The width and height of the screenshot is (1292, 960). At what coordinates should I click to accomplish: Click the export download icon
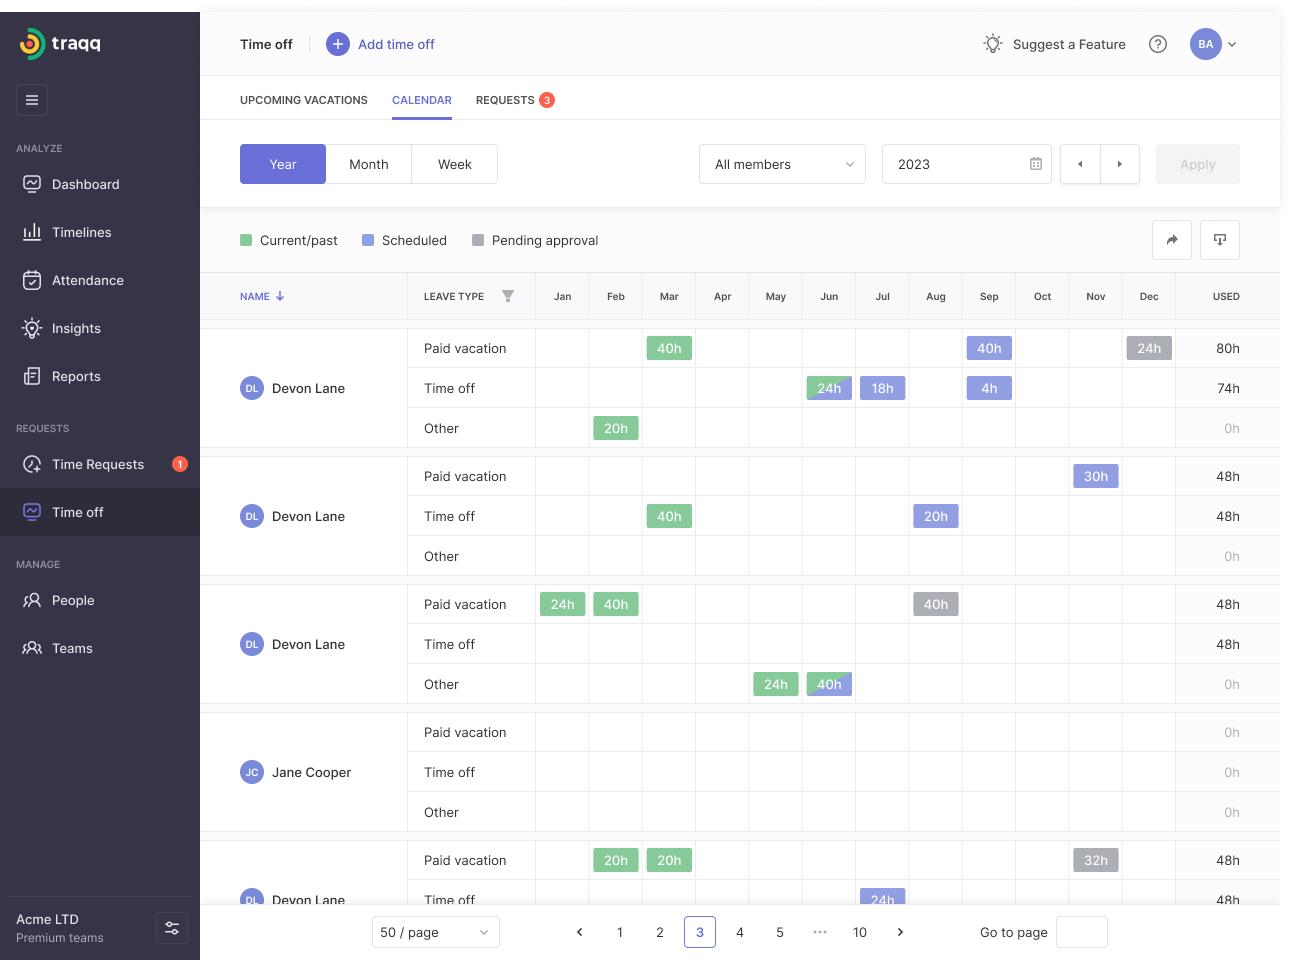(1220, 240)
